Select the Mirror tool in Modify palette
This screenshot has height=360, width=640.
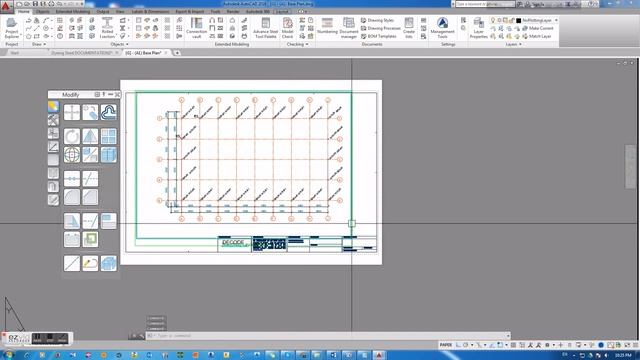(x=90, y=136)
